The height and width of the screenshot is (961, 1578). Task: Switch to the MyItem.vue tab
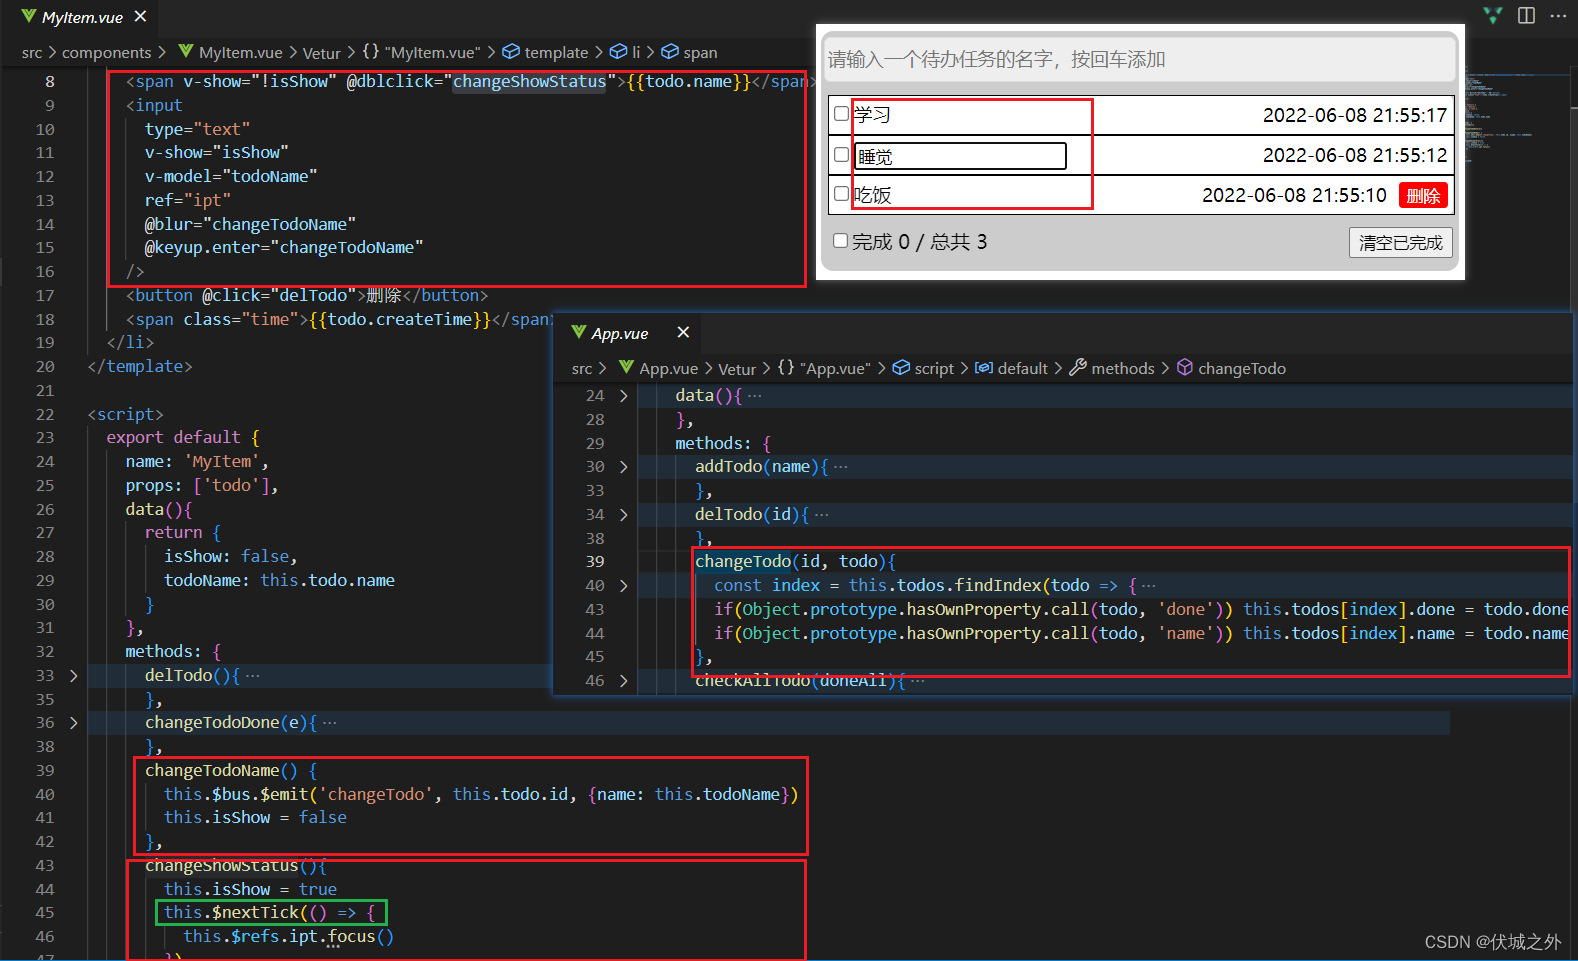coord(82,17)
